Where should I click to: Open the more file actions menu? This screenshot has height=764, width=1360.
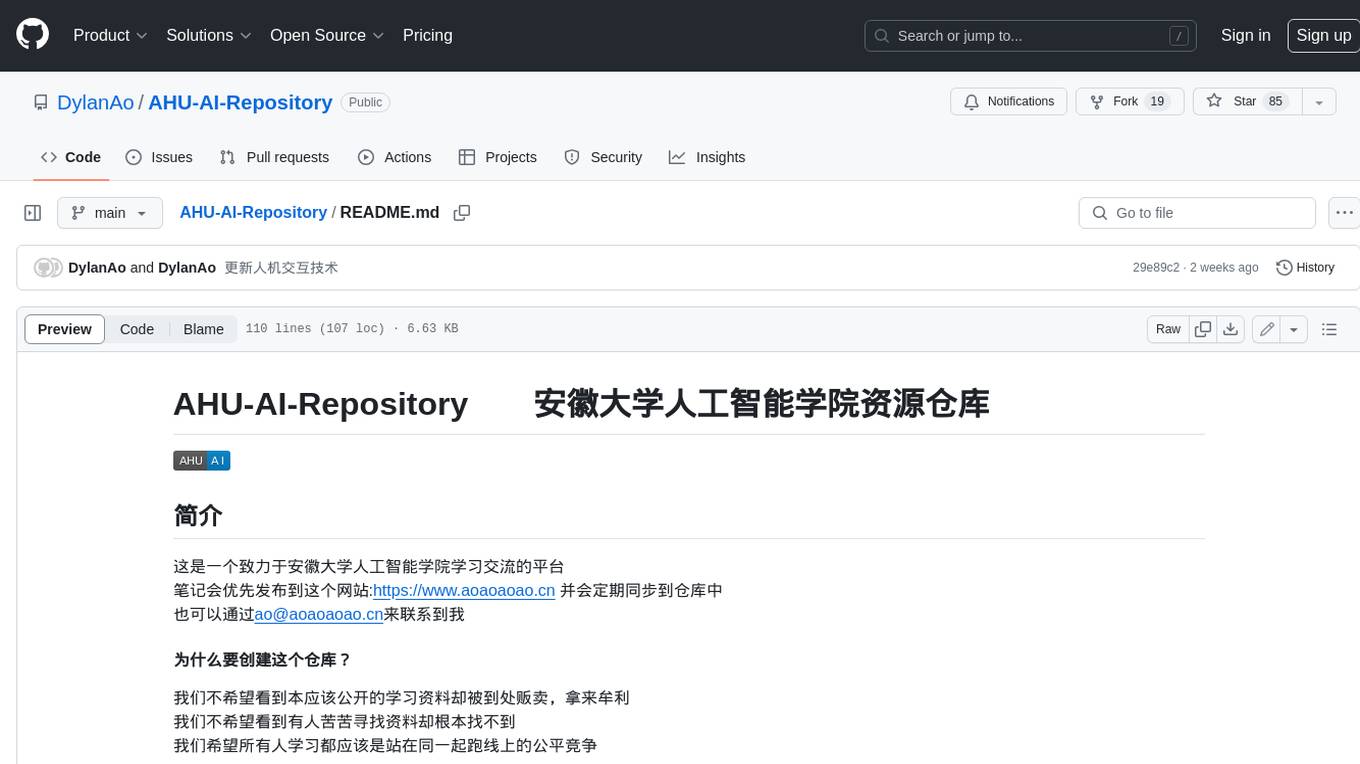click(x=1344, y=213)
